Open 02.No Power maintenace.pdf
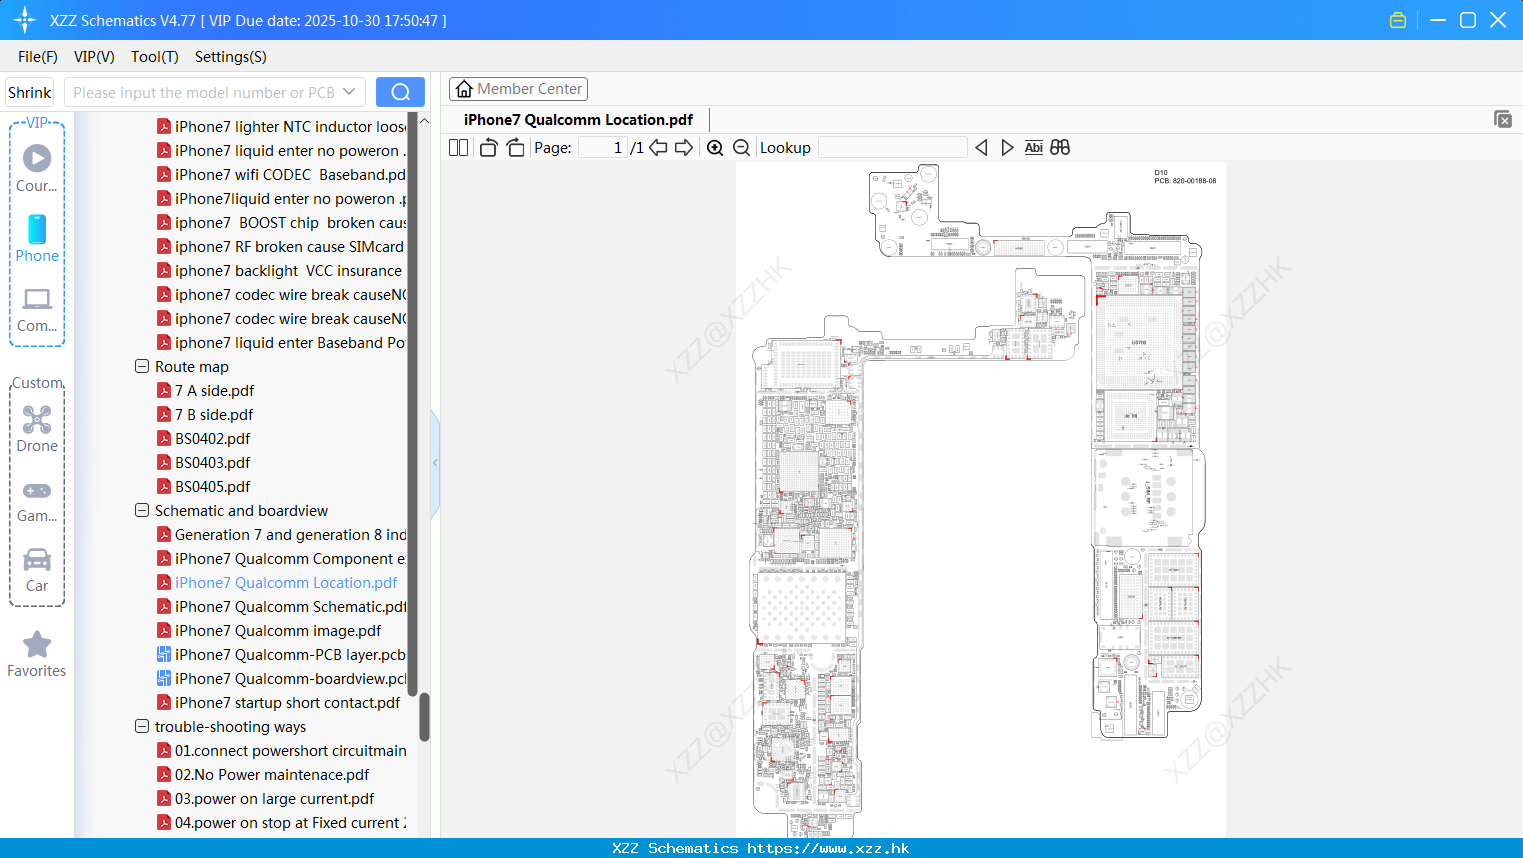The height and width of the screenshot is (858, 1523). click(272, 774)
